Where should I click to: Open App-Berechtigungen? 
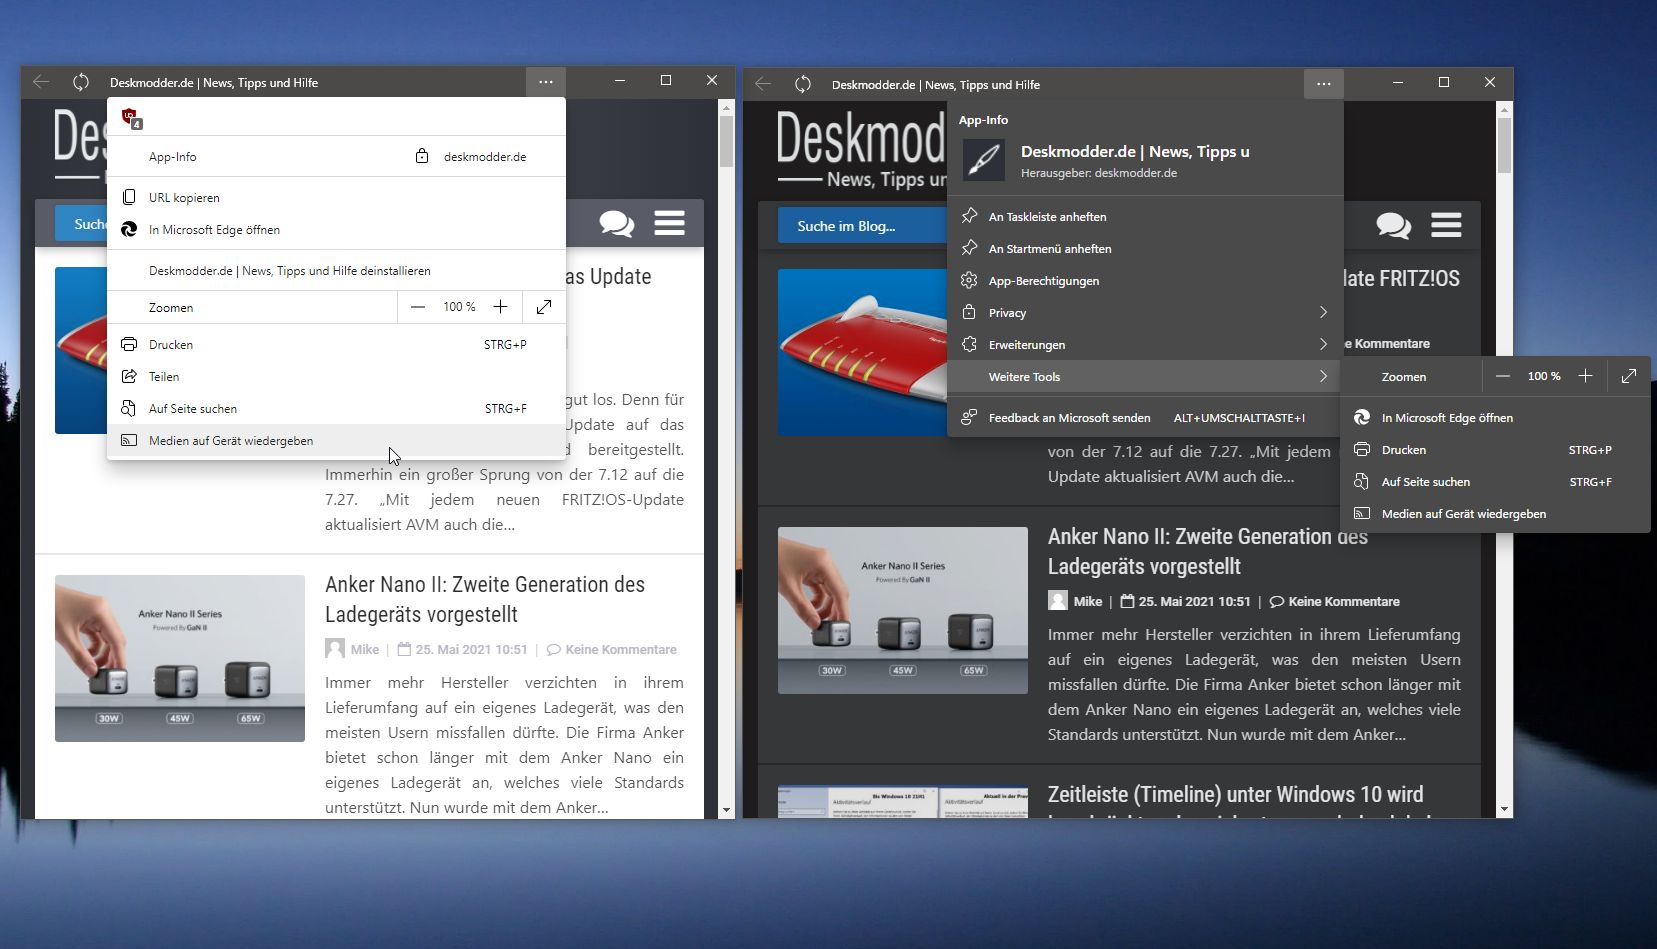tap(1145, 280)
